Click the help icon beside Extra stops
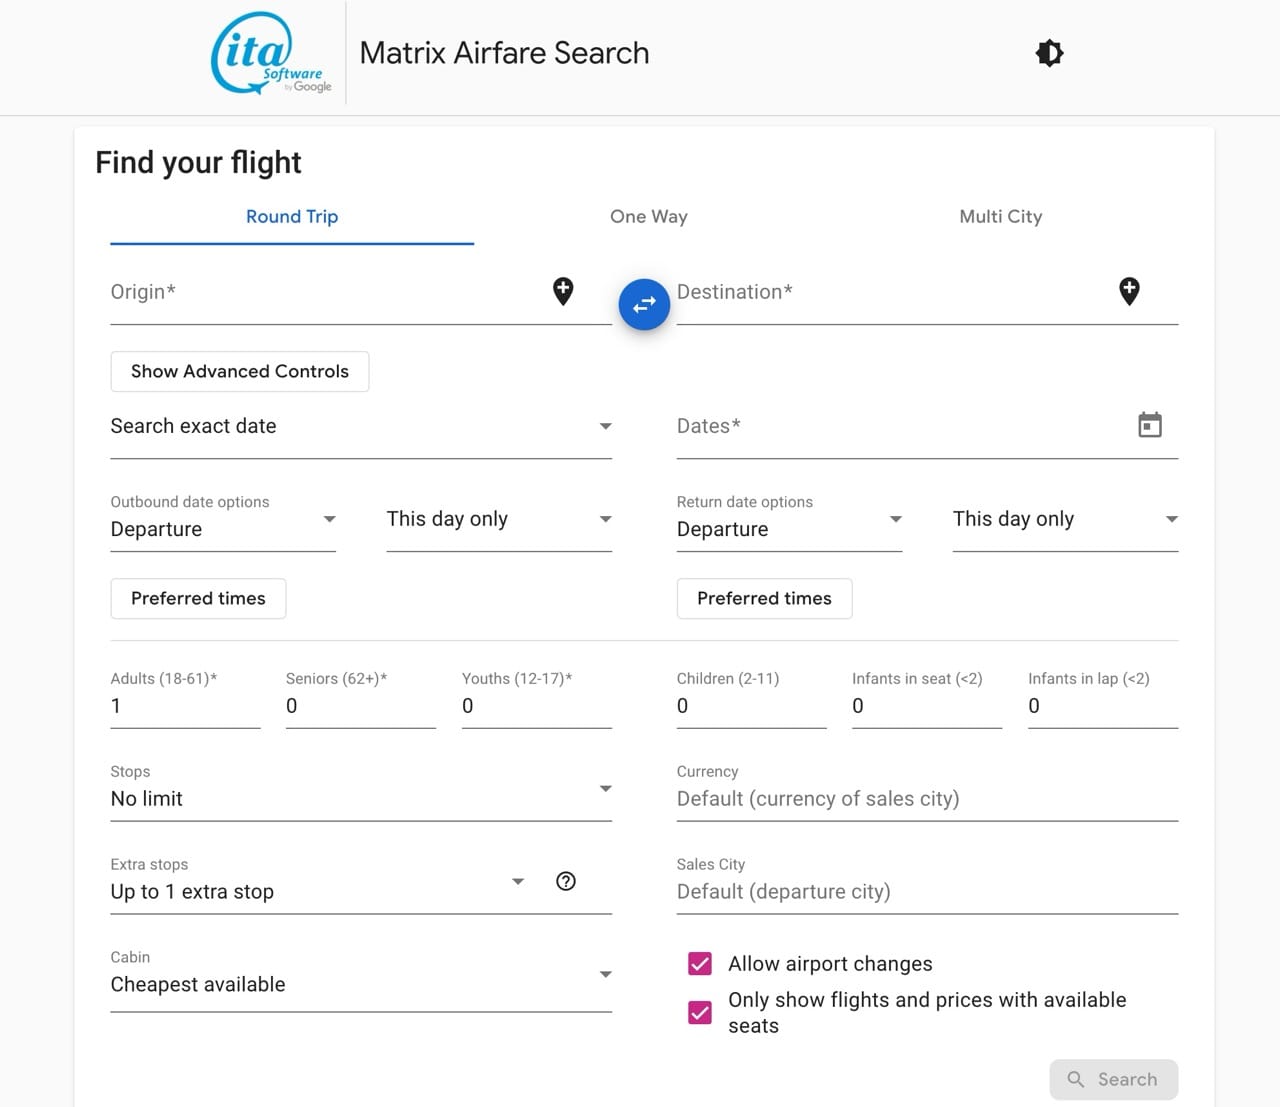 pos(566,881)
